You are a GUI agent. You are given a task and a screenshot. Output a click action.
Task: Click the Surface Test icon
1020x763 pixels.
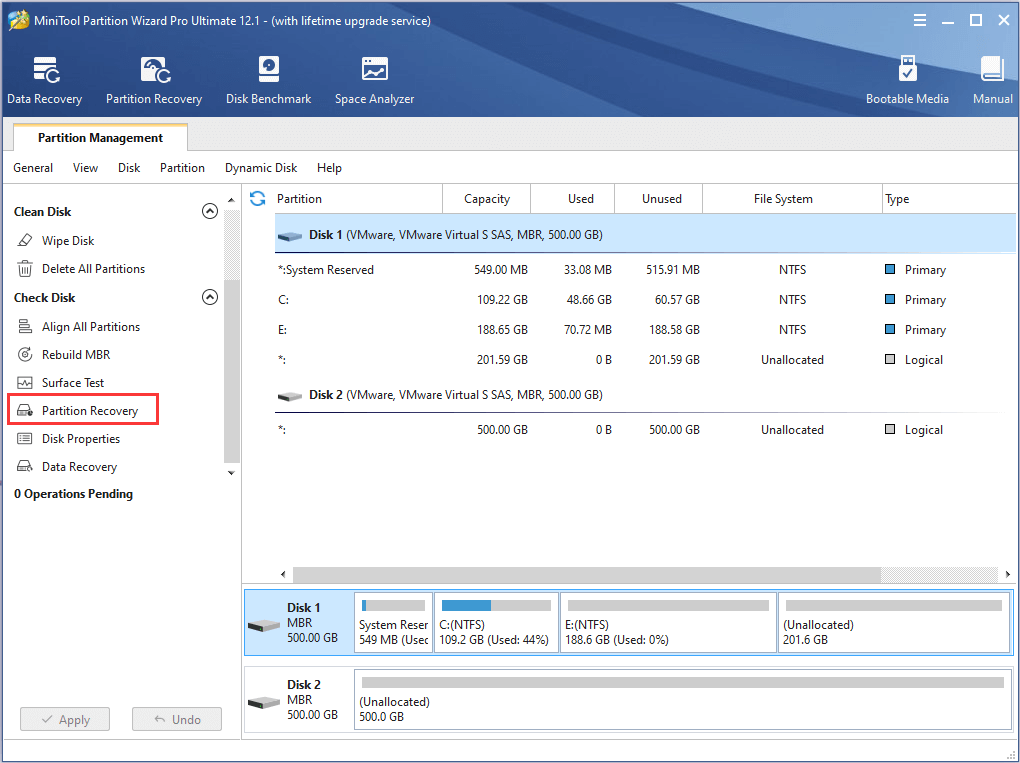[25, 382]
